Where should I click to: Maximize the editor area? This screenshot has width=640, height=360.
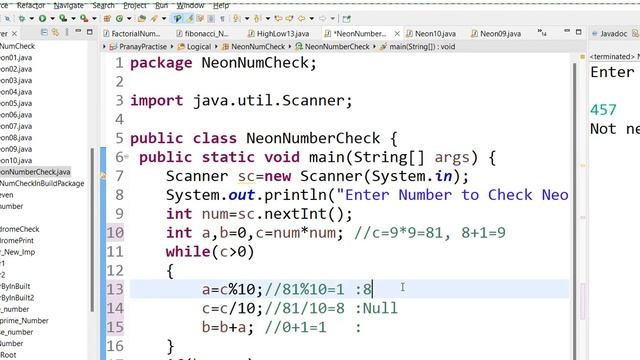click(578, 31)
